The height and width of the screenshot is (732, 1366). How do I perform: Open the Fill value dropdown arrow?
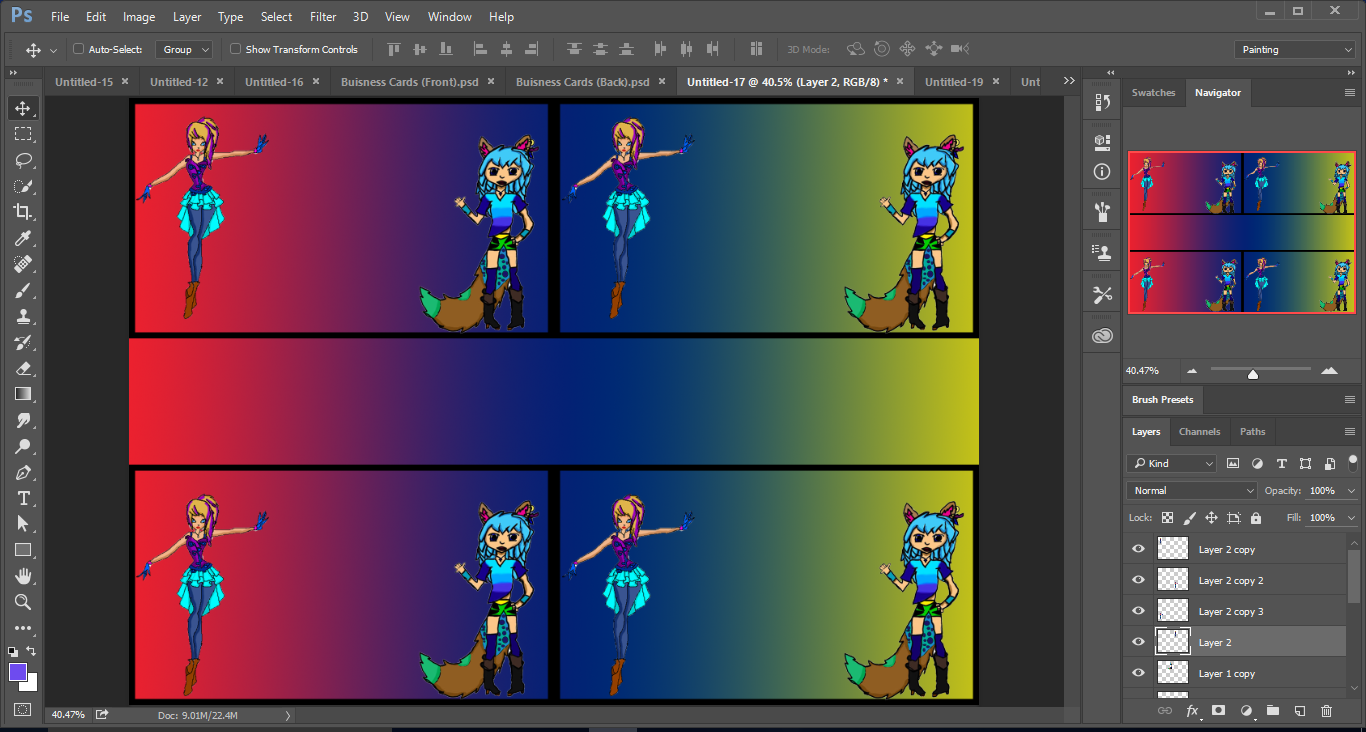[x=1349, y=518]
